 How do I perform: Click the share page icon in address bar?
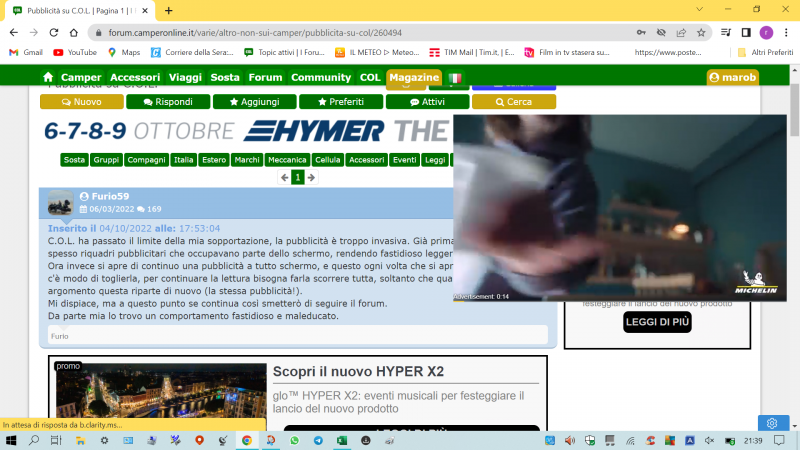681,33
